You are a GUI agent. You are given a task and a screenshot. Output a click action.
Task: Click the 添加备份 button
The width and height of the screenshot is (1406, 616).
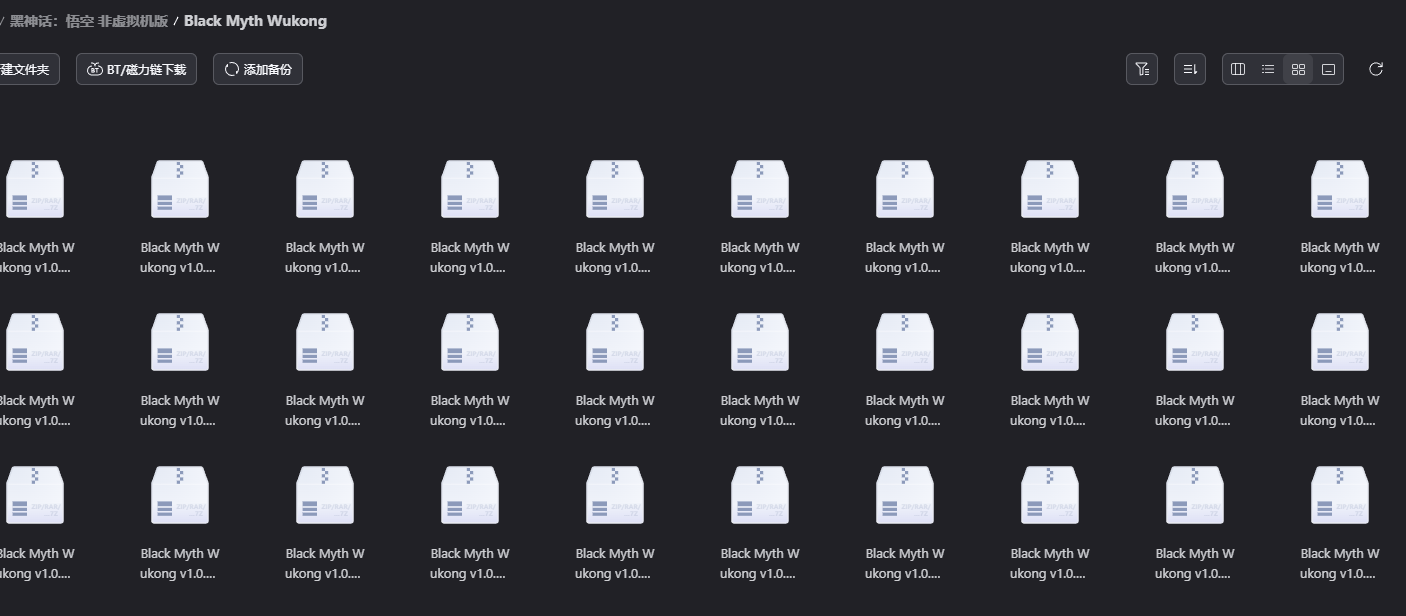(258, 69)
